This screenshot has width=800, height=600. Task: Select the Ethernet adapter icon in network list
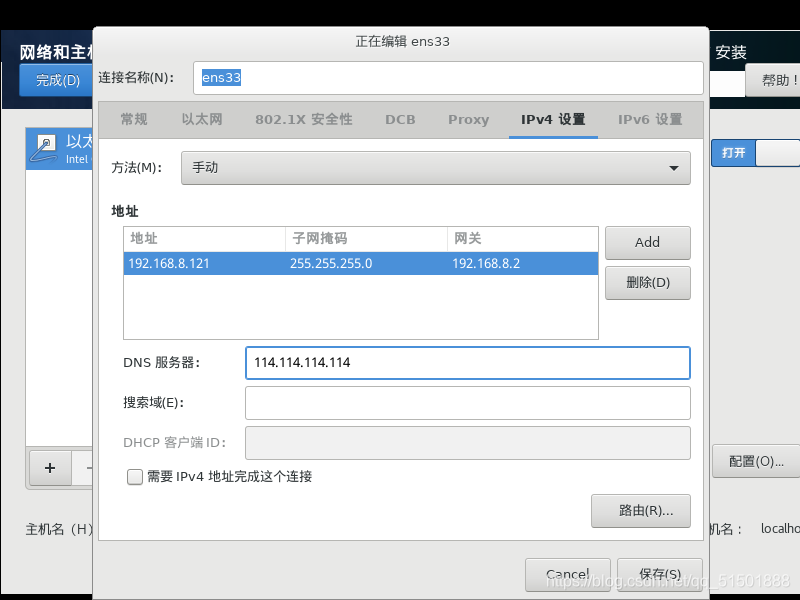(x=44, y=148)
